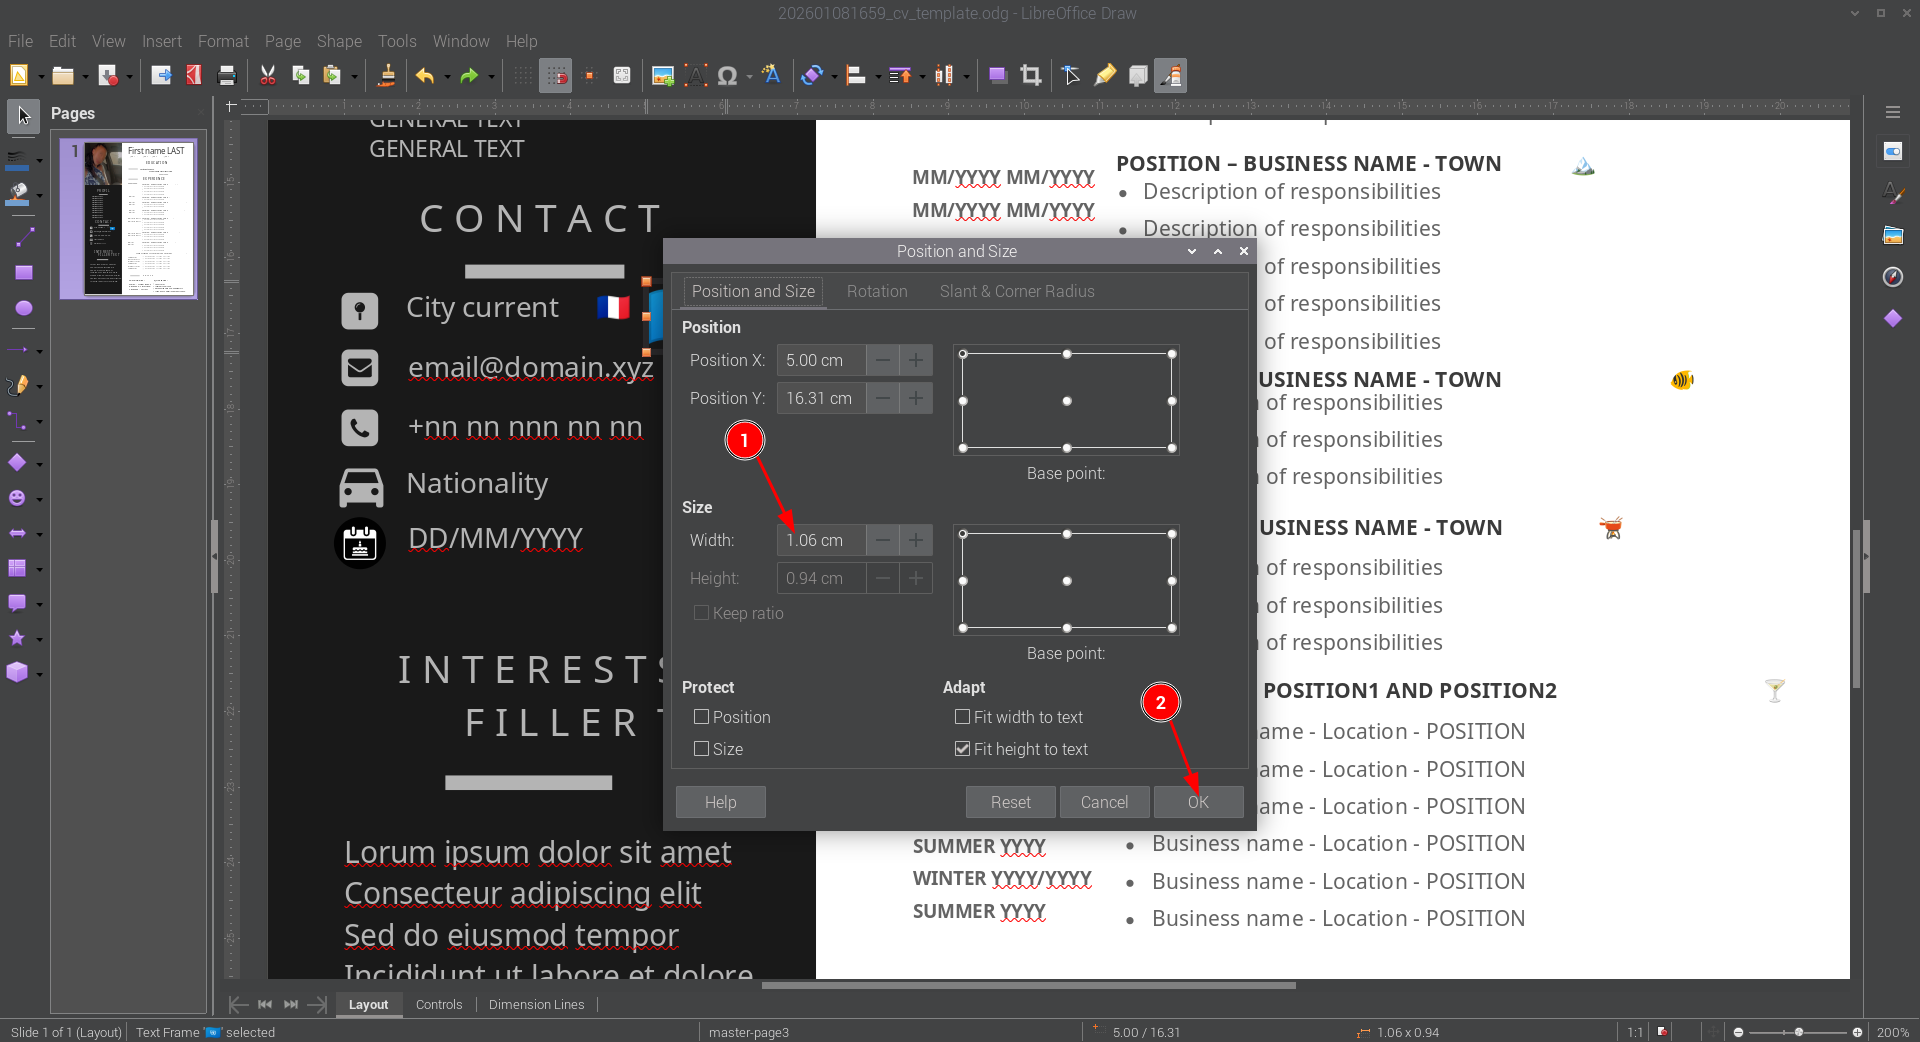Enable the Protect Position checkbox
The image size is (1920, 1042).
(x=702, y=717)
